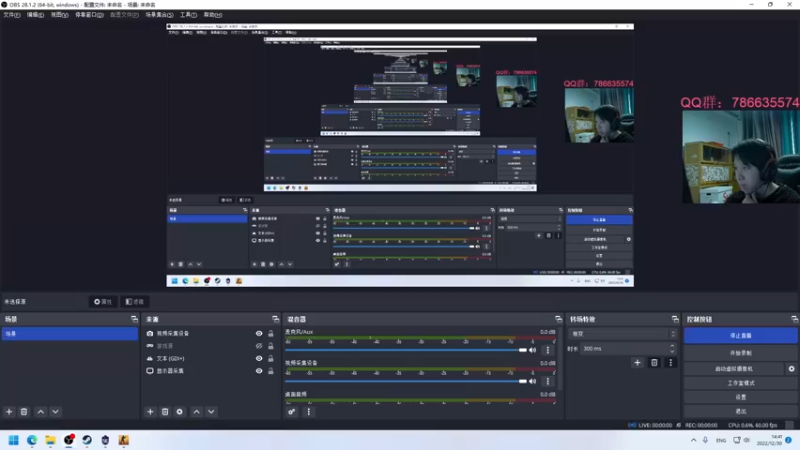Click 属性 properties button on source toolbar
800x450 pixels.
coord(103,302)
